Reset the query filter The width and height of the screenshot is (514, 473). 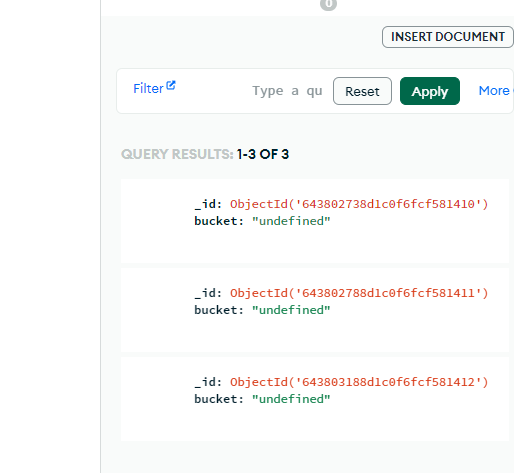click(362, 91)
